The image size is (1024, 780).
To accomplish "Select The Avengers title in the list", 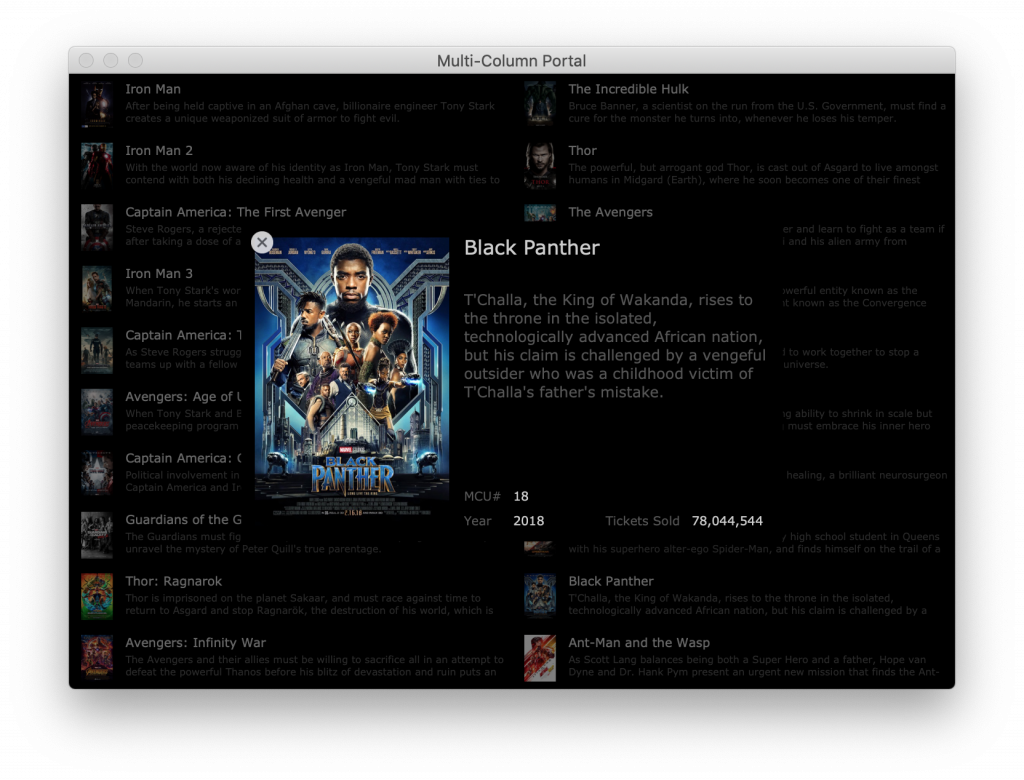I will (x=610, y=212).
